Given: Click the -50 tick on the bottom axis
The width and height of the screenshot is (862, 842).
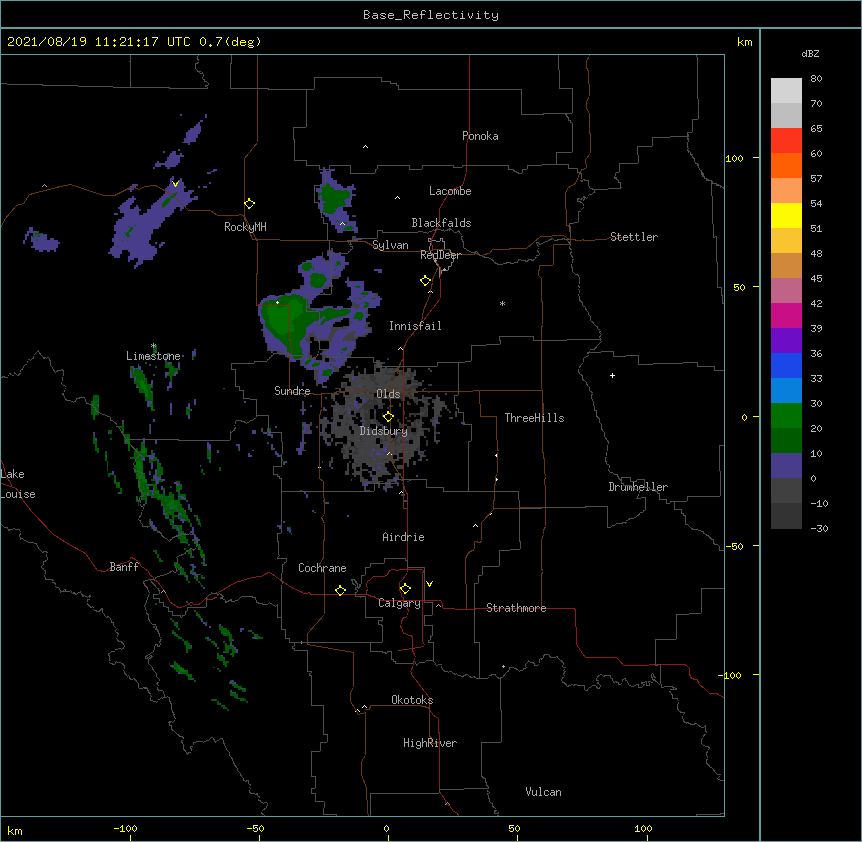Looking at the screenshot, I should point(256,828).
